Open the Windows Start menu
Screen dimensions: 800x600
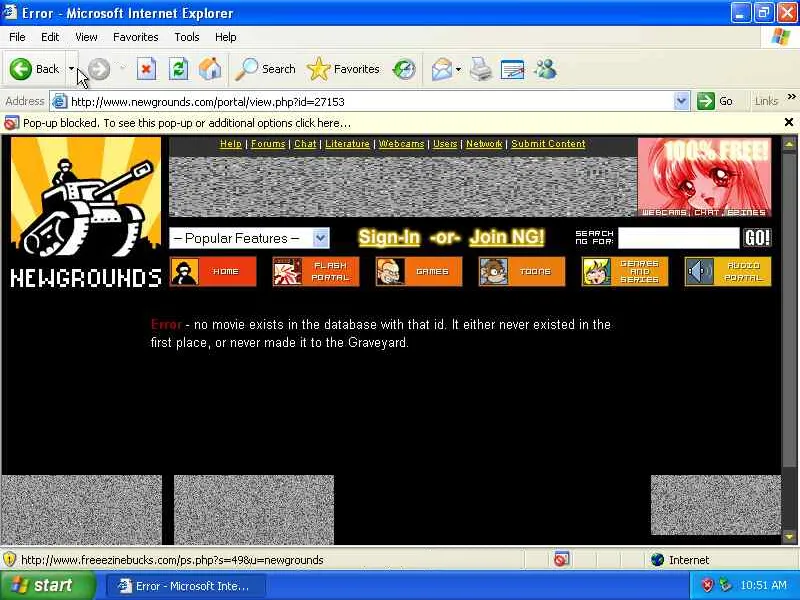click(46, 585)
